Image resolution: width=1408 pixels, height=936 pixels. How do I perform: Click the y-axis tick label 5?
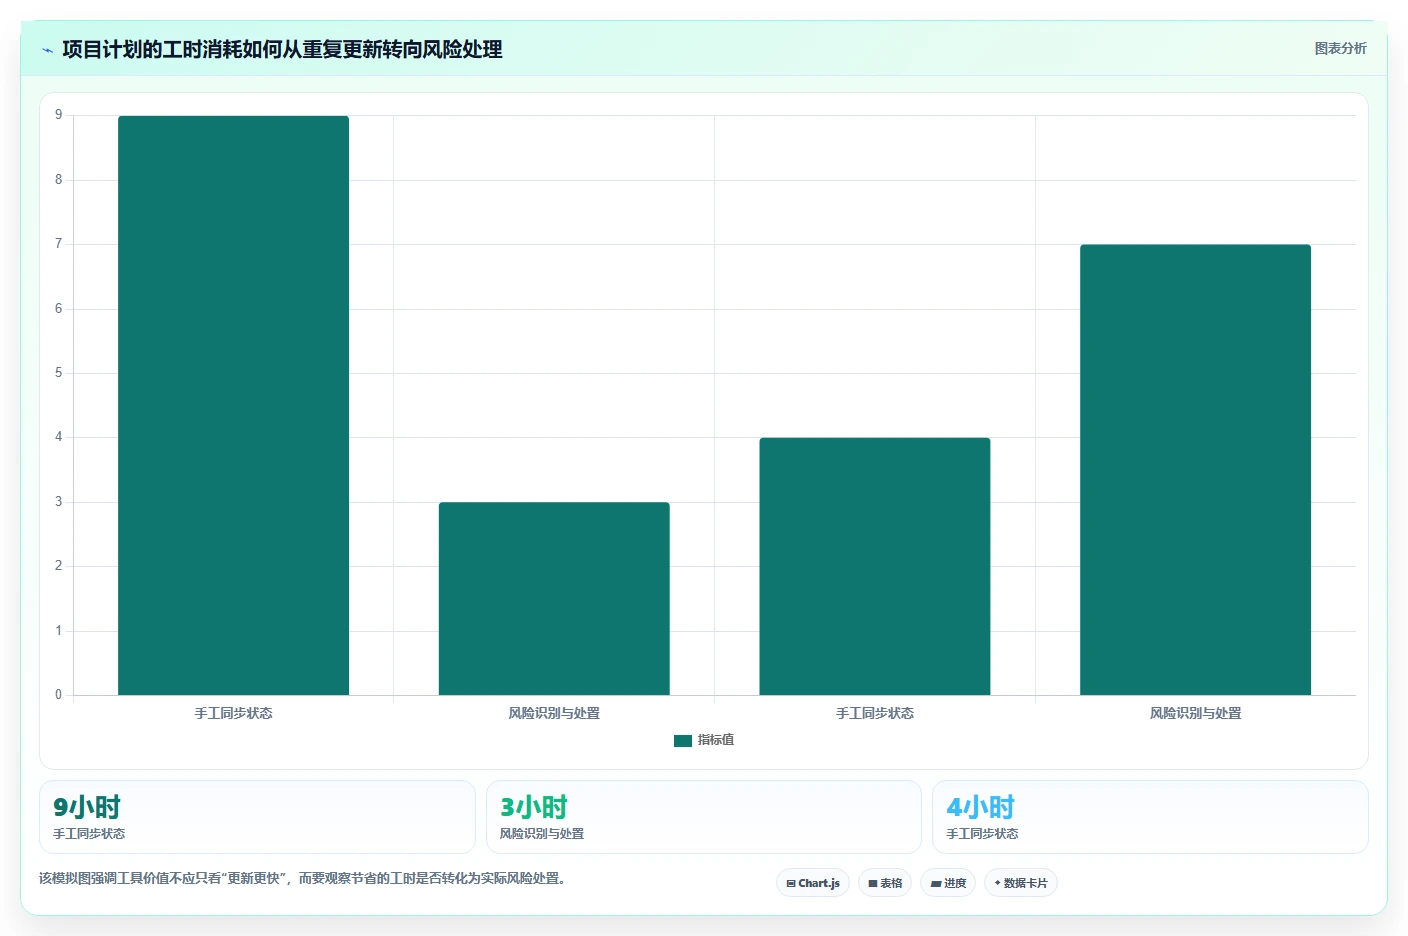click(58, 373)
